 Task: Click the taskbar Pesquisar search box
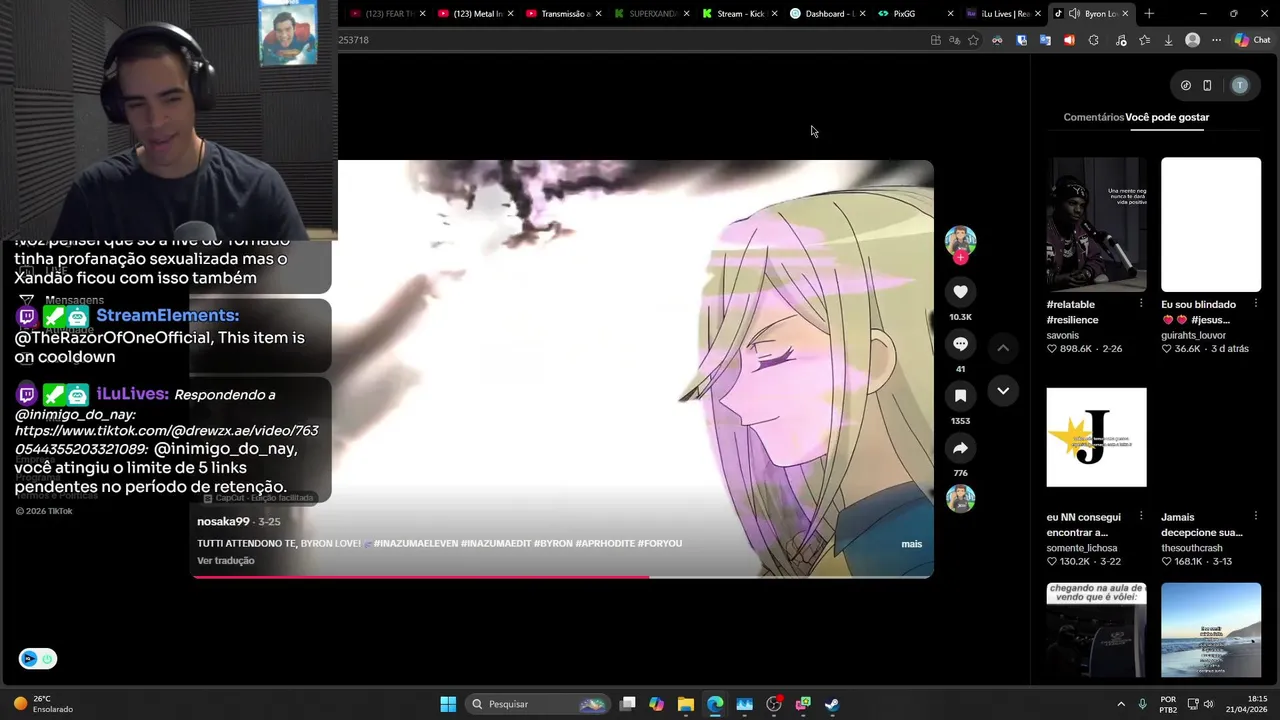click(x=539, y=704)
